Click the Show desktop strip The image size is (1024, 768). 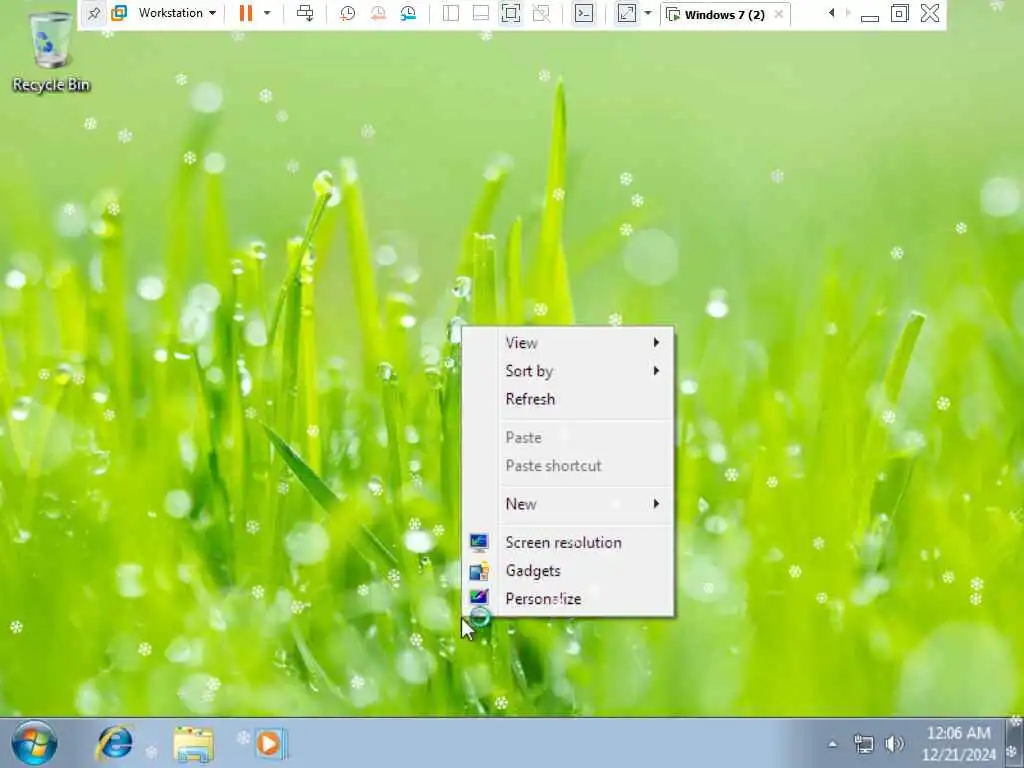[1015, 743]
